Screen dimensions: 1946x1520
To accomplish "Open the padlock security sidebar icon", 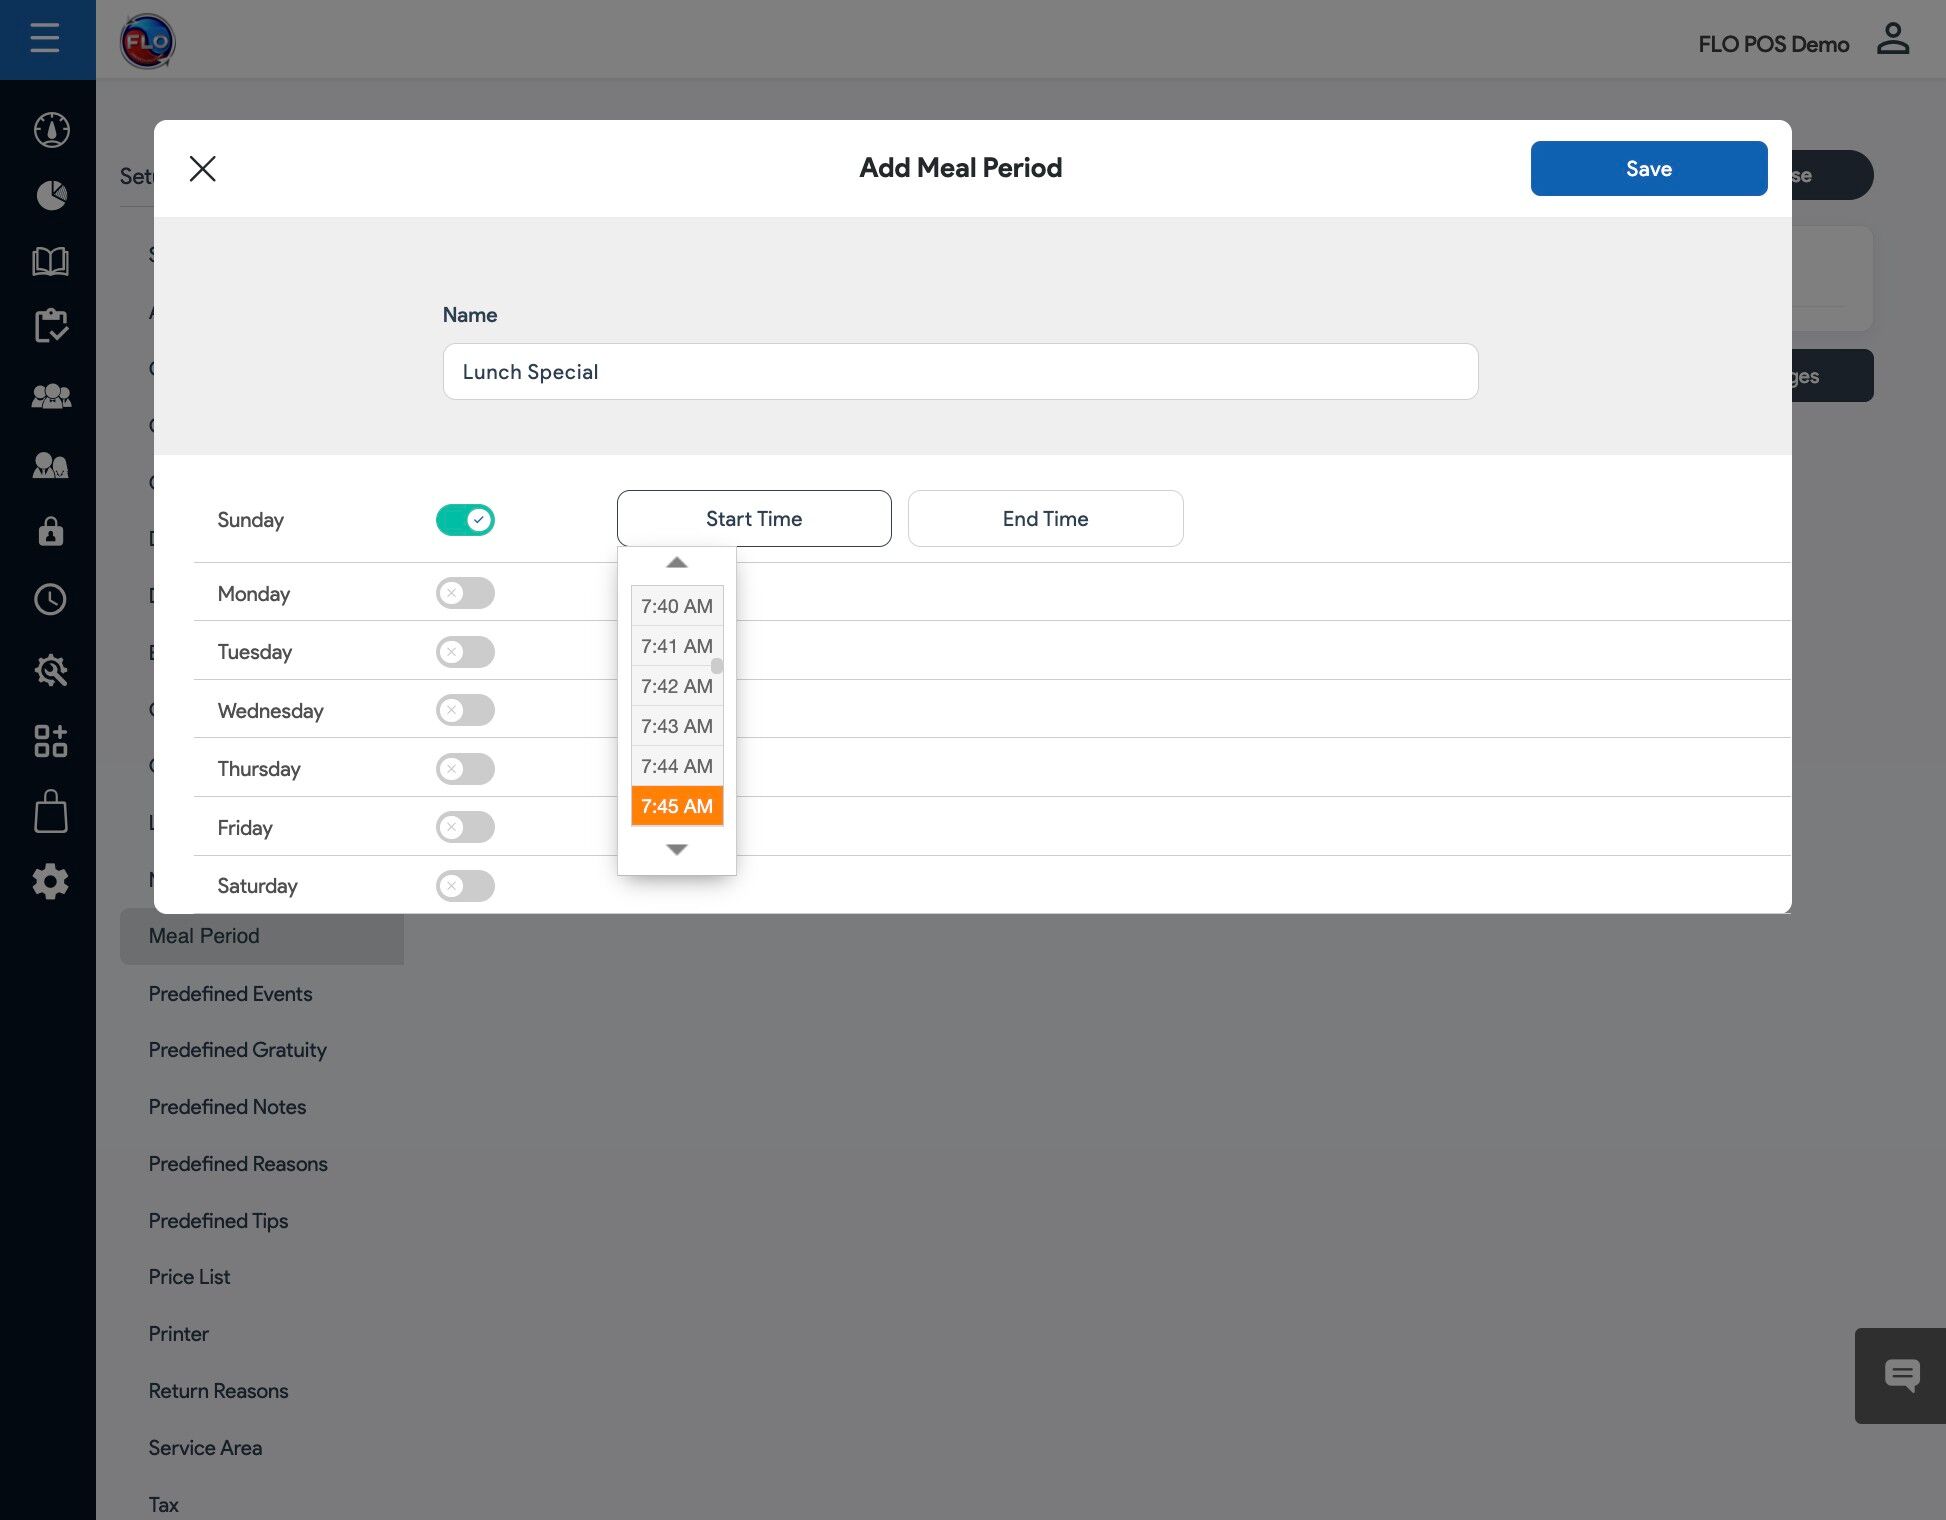I will [x=50, y=531].
